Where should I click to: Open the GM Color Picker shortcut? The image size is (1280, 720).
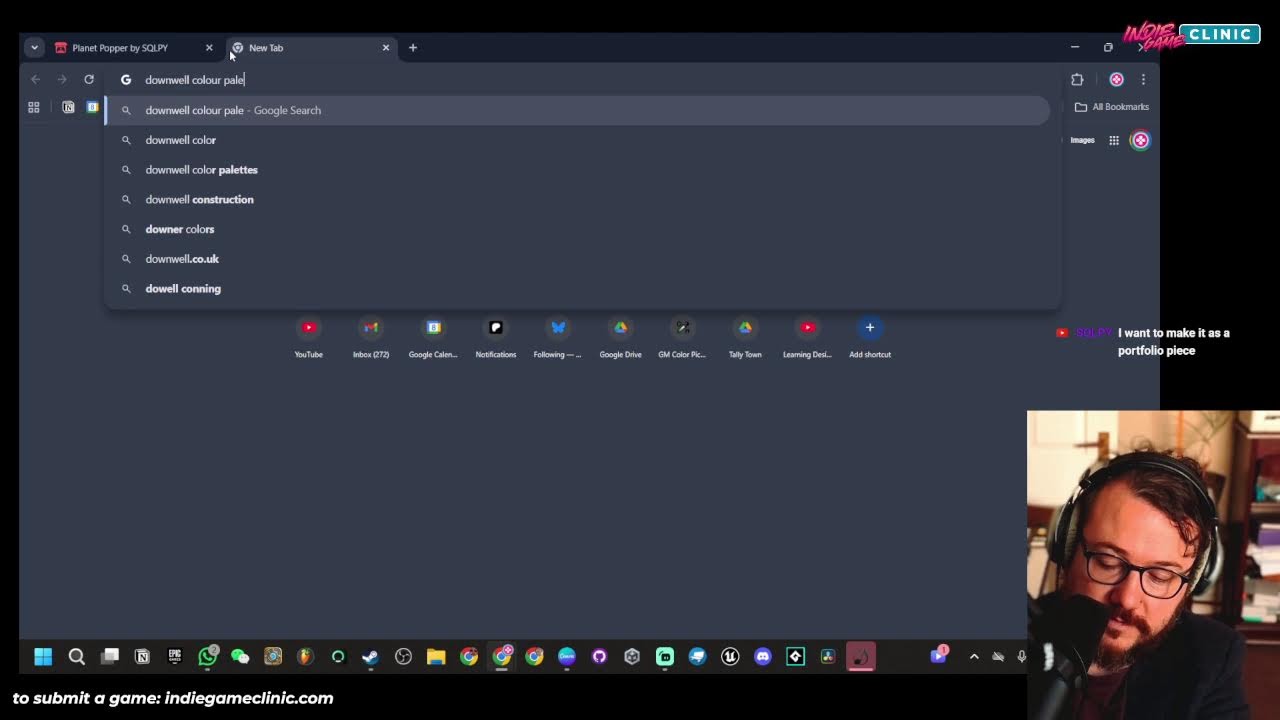682,337
